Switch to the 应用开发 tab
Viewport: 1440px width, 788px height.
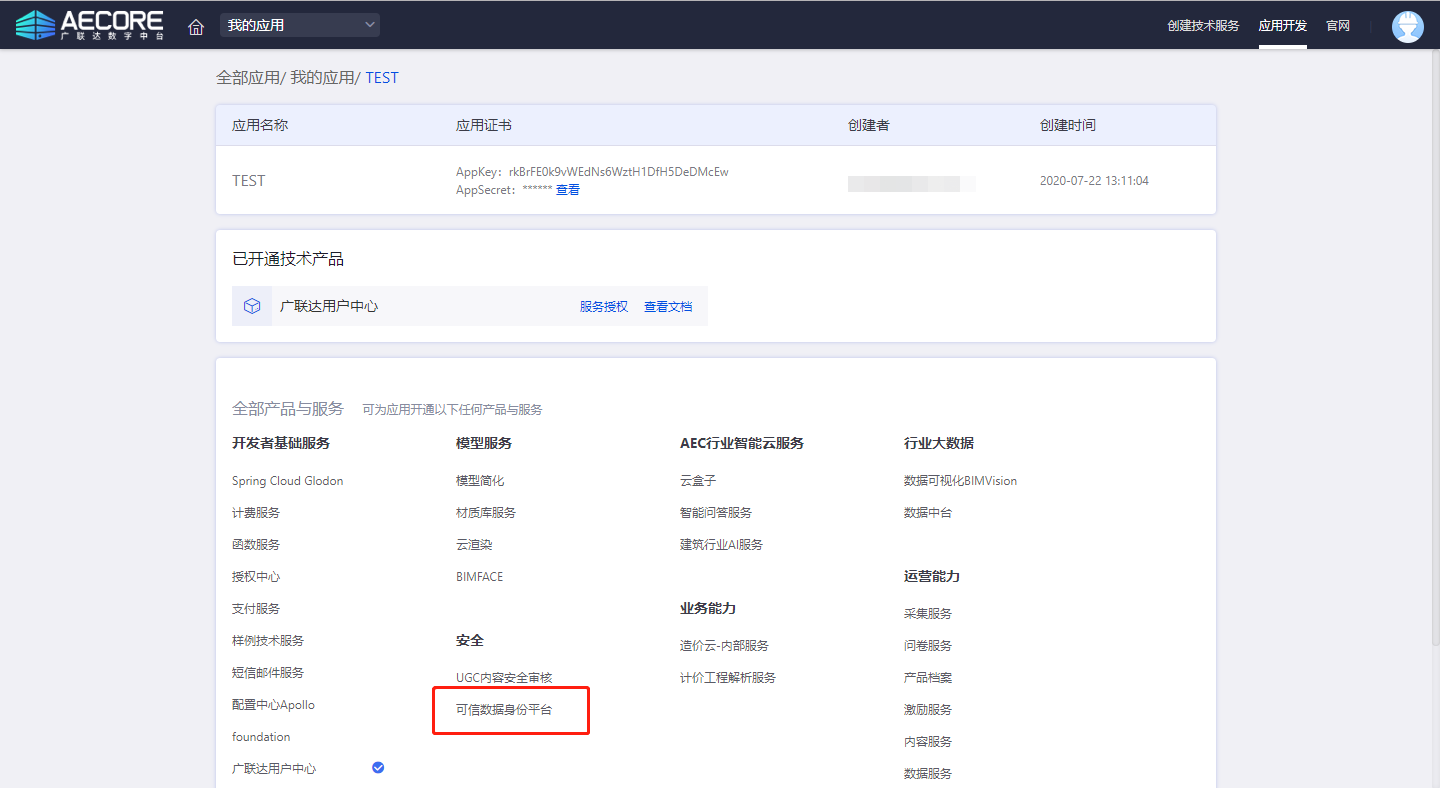point(1282,26)
